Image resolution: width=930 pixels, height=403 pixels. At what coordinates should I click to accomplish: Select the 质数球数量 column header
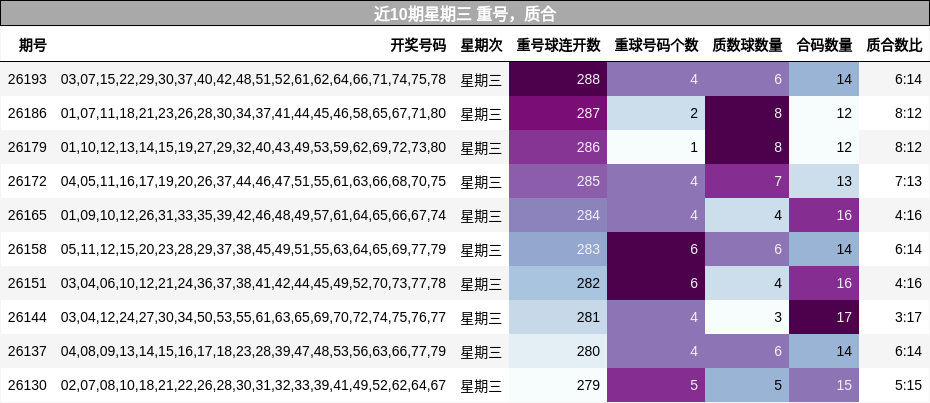click(747, 45)
